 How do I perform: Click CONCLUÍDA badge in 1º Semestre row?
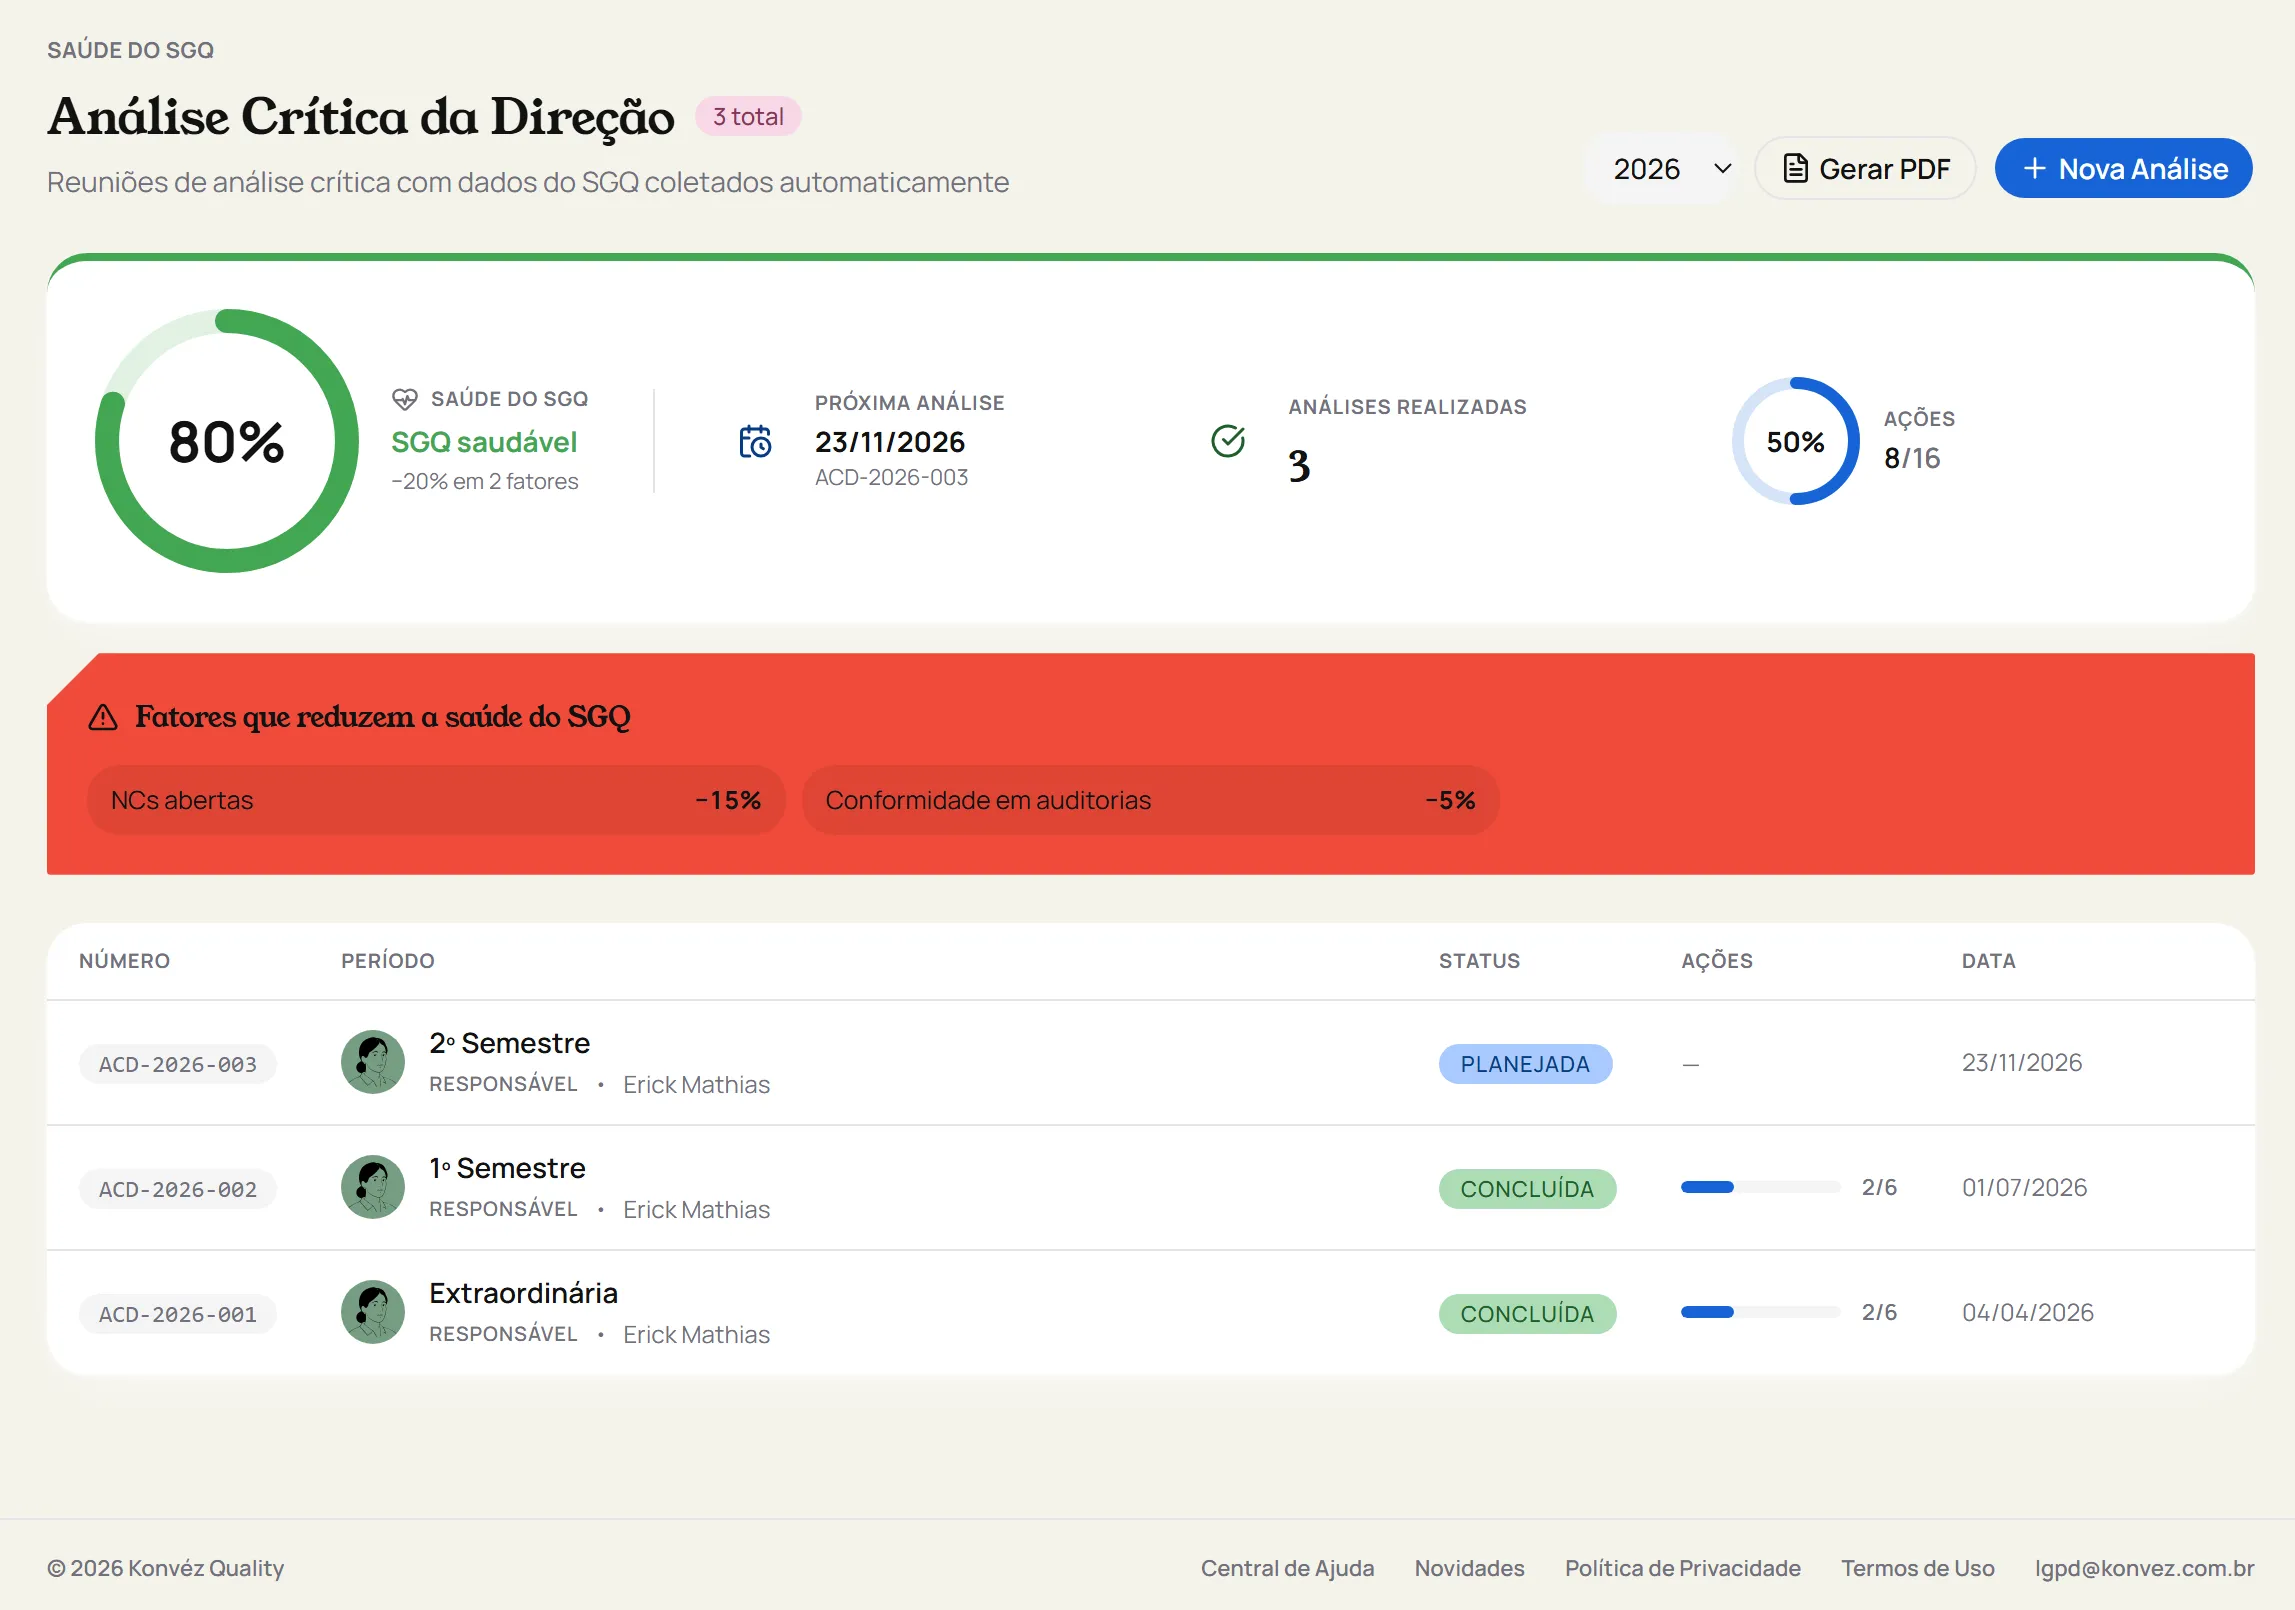pyautogui.click(x=1527, y=1189)
